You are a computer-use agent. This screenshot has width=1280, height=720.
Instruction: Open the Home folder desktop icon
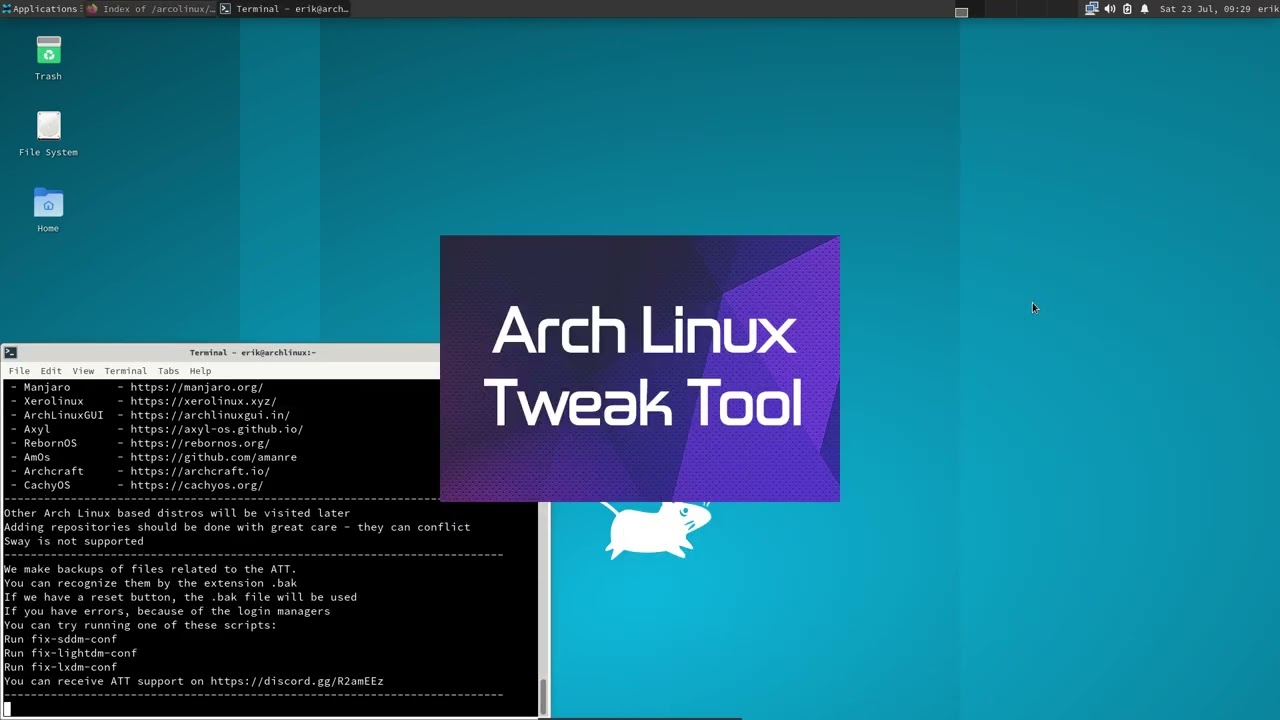pyautogui.click(x=48, y=210)
